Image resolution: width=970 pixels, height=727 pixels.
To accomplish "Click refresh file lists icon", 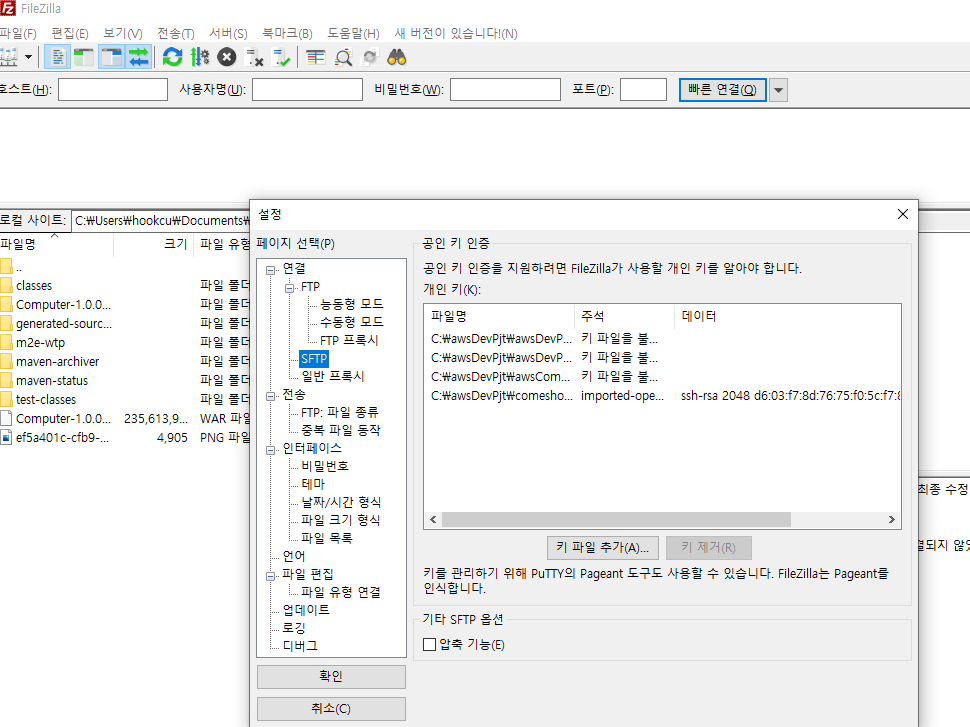I will (x=173, y=58).
